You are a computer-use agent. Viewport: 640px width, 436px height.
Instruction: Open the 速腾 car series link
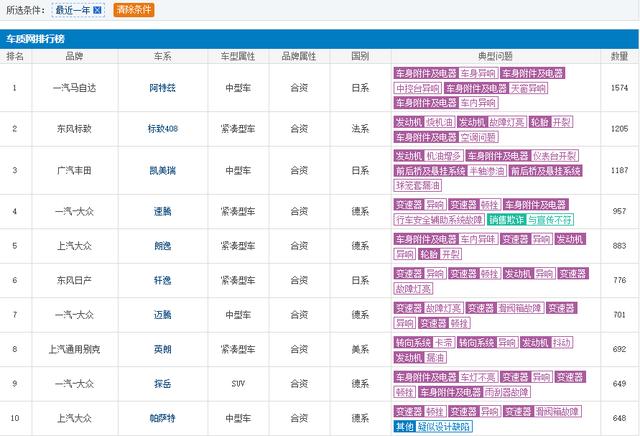tap(162, 211)
